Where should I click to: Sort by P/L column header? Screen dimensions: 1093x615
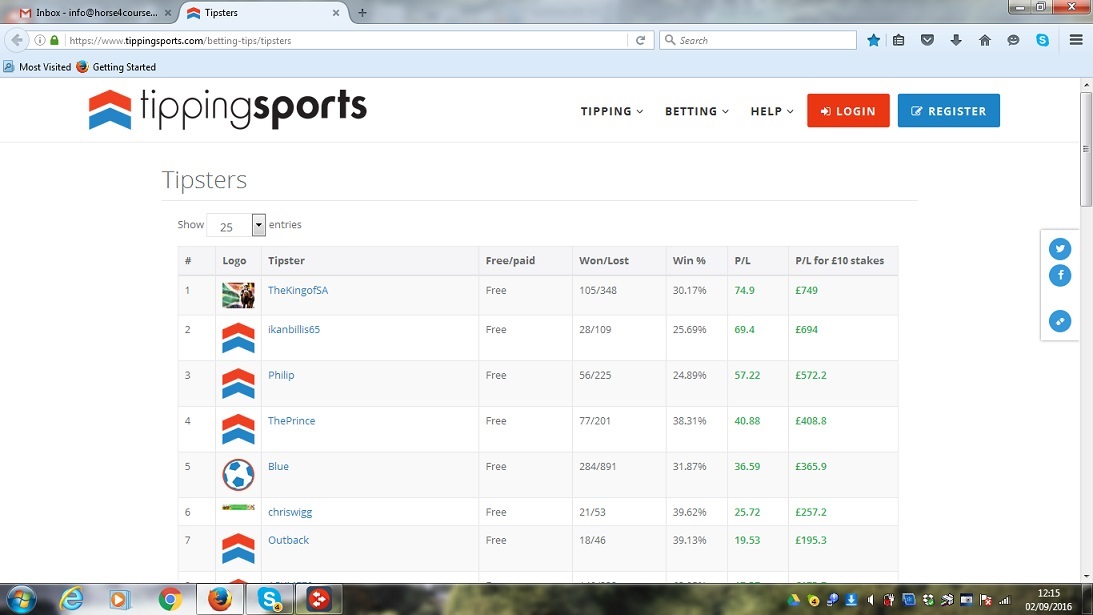tap(757, 260)
